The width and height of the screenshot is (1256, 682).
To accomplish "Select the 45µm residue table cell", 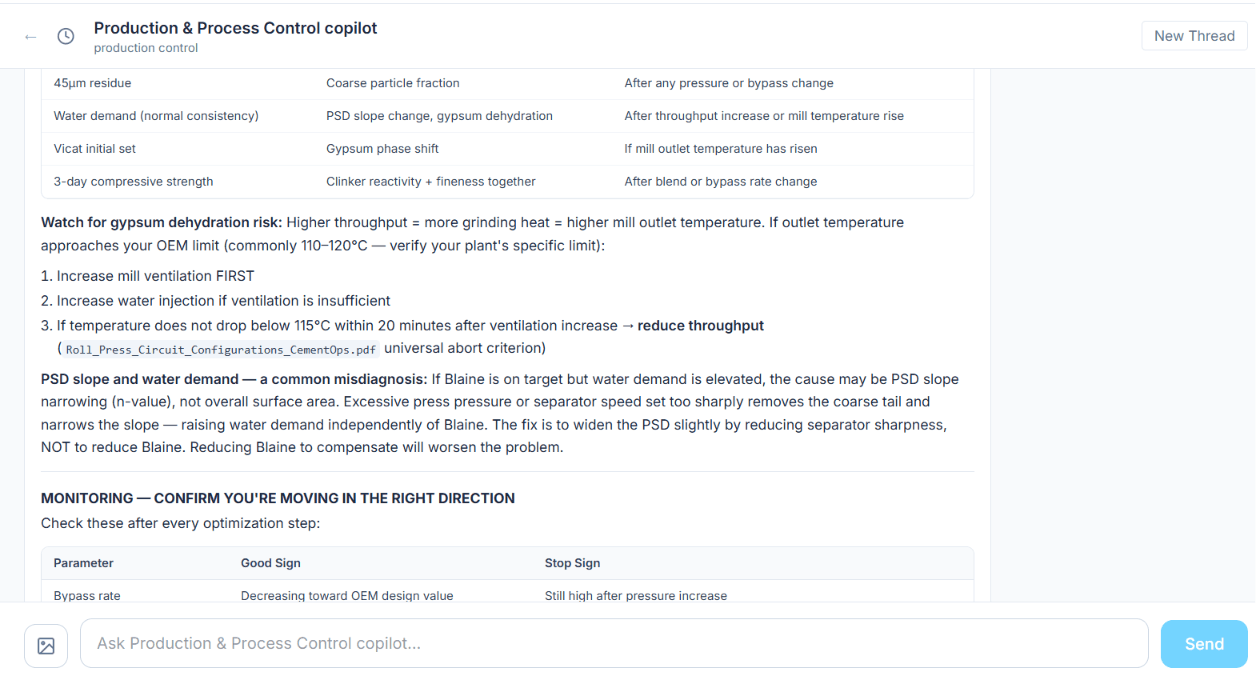I will 92,83.
